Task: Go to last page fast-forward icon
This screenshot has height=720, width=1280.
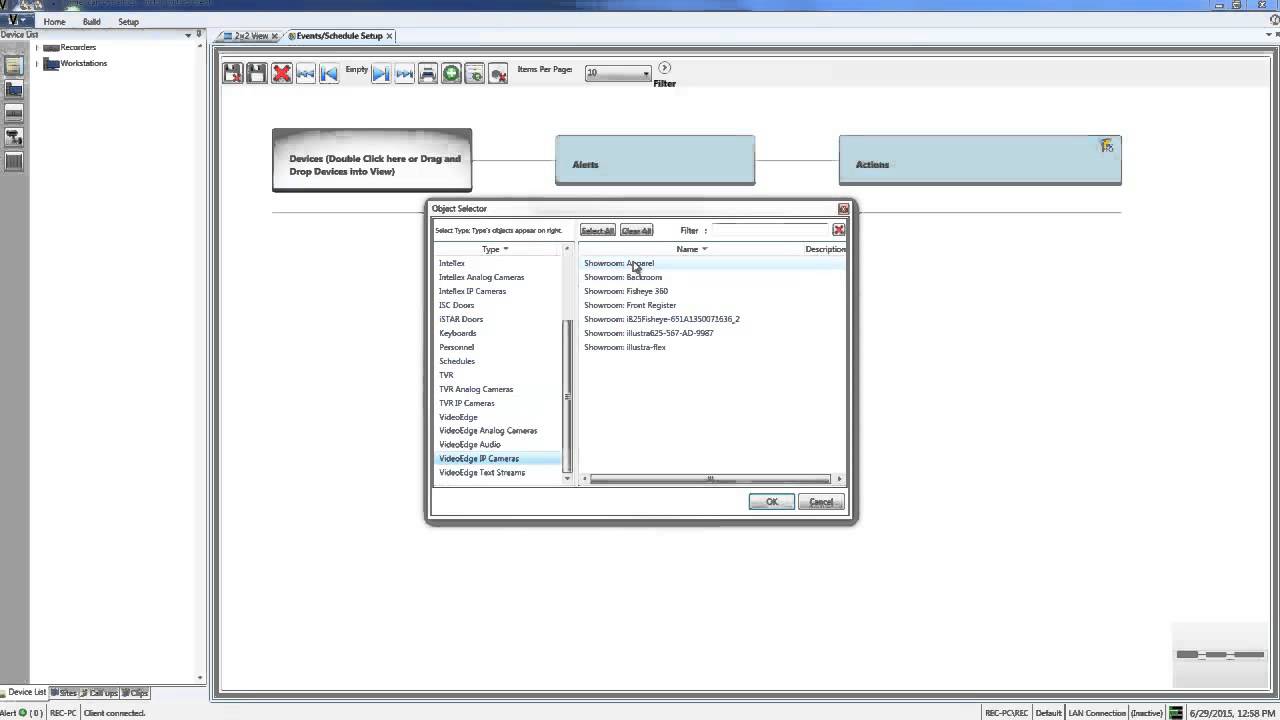Action: pyautogui.click(x=404, y=73)
